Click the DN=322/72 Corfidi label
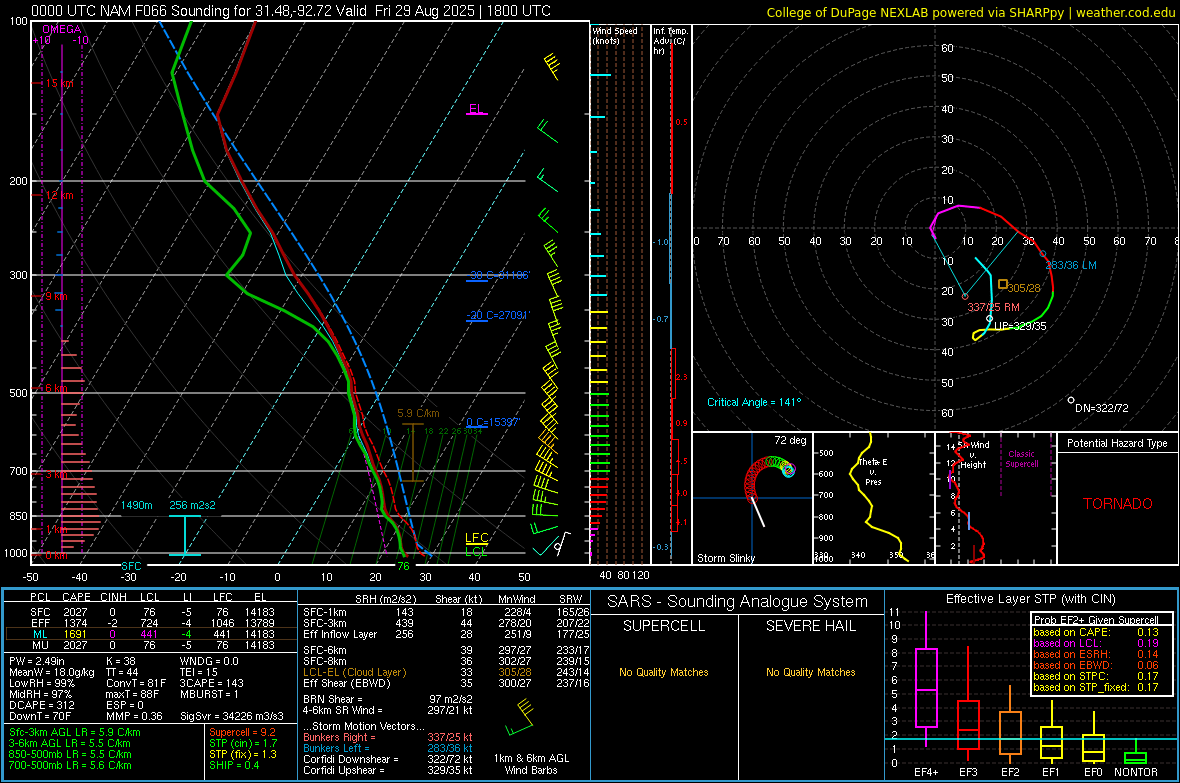This screenshot has width=1180, height=783. pyautogui.click(x=1102, y=408)
